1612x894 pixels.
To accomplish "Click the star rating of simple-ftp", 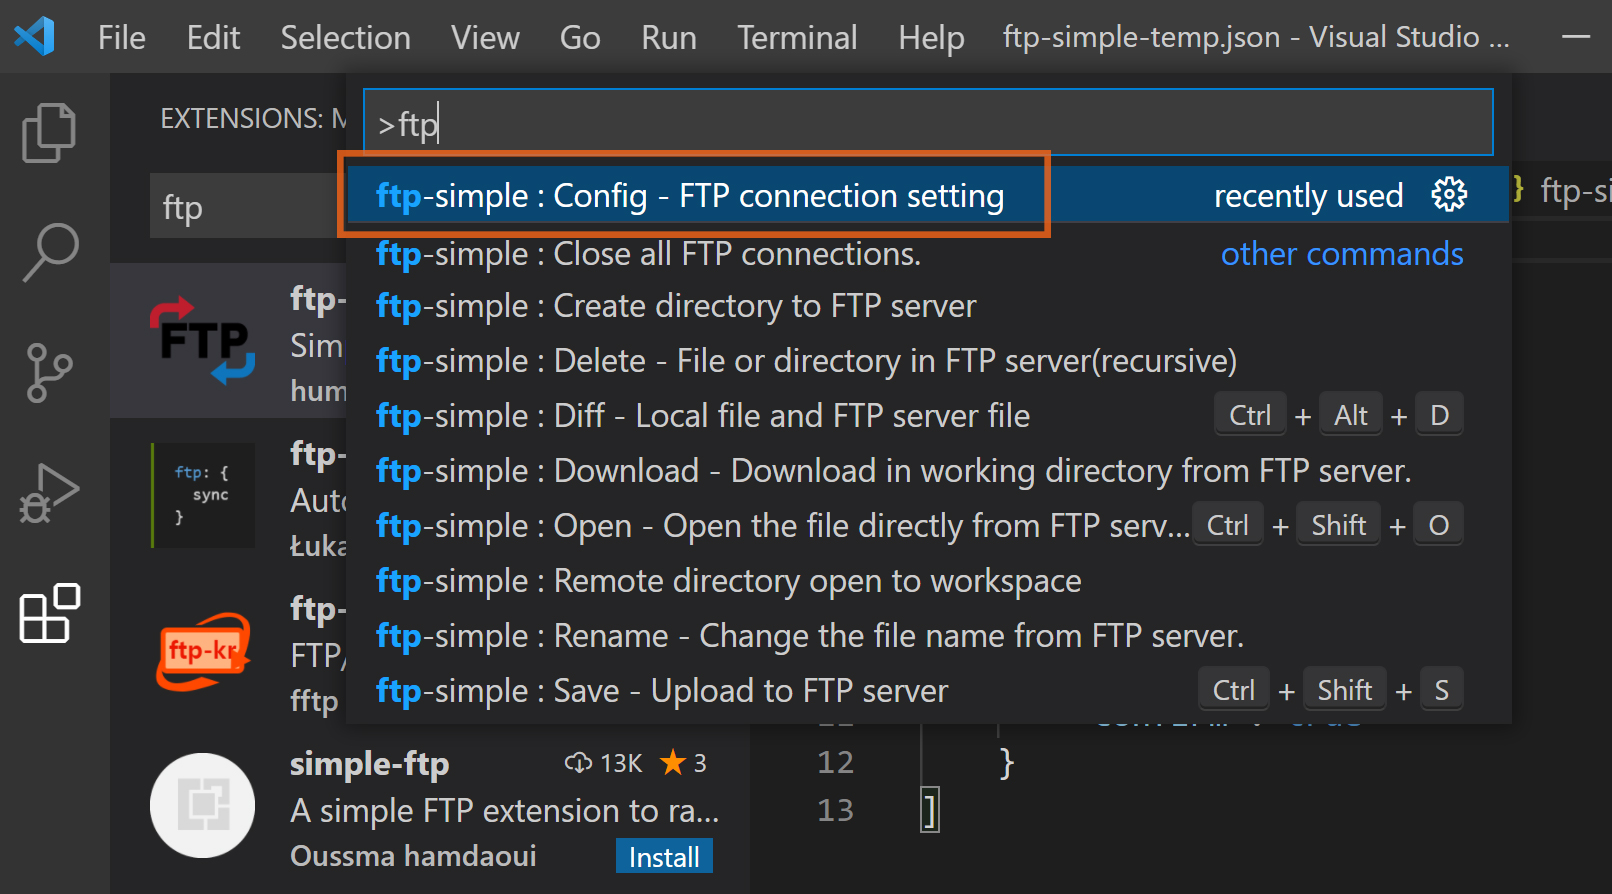I will 684,763.
